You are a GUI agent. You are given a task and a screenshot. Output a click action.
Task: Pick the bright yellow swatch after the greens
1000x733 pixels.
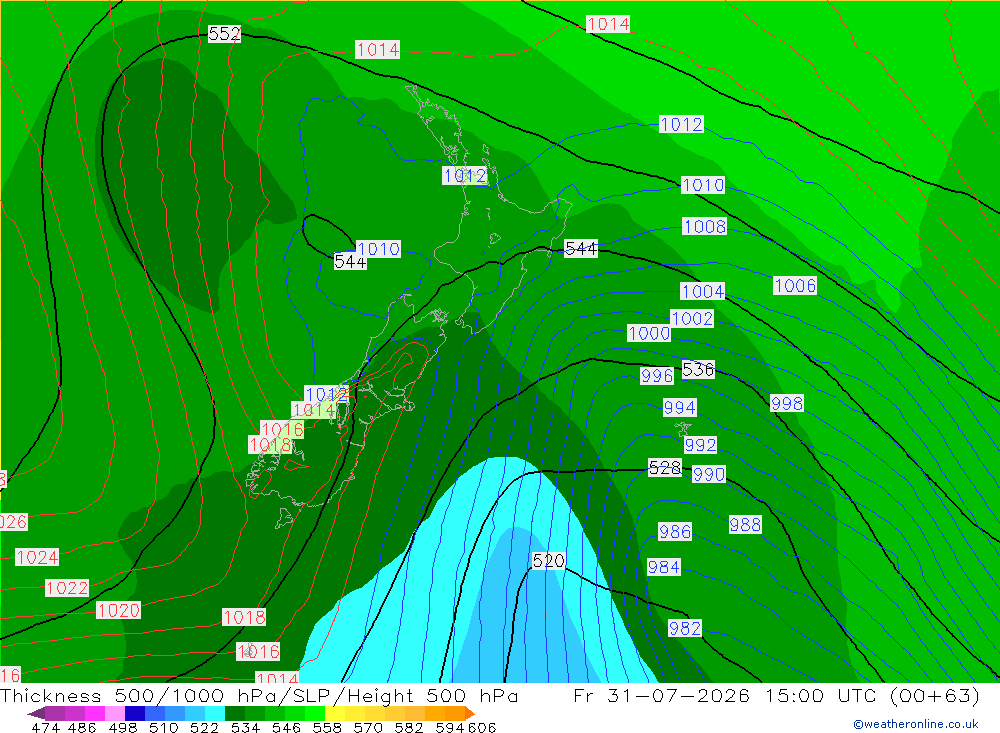[x=335, y=713]
